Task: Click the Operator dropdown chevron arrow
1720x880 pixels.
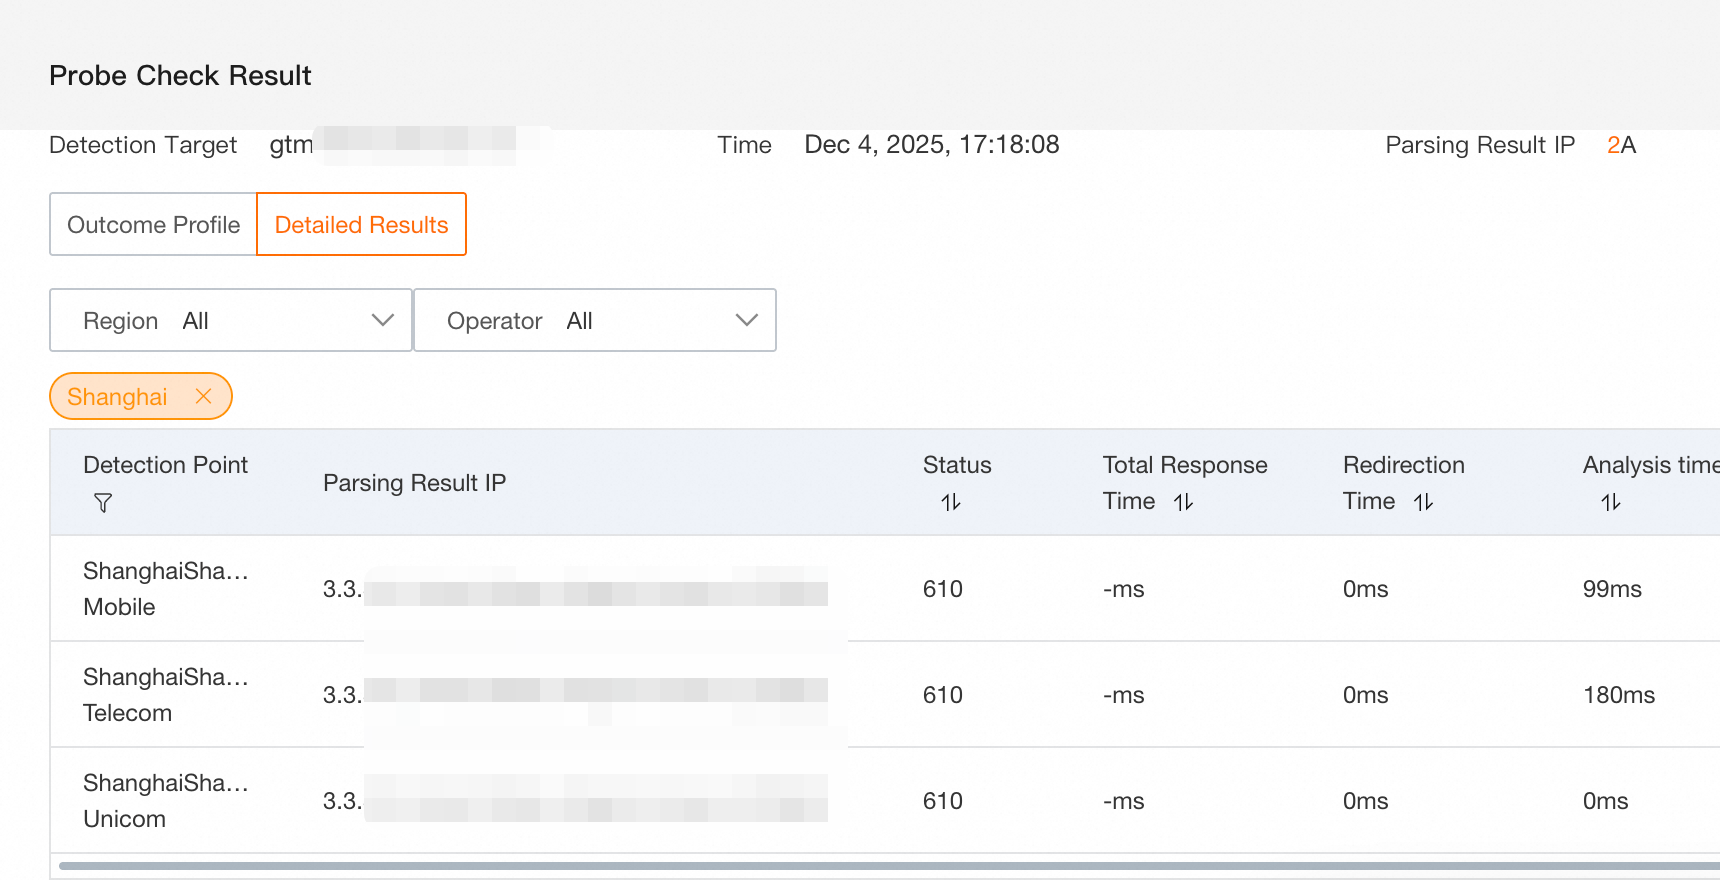Action: coord(747,320)
